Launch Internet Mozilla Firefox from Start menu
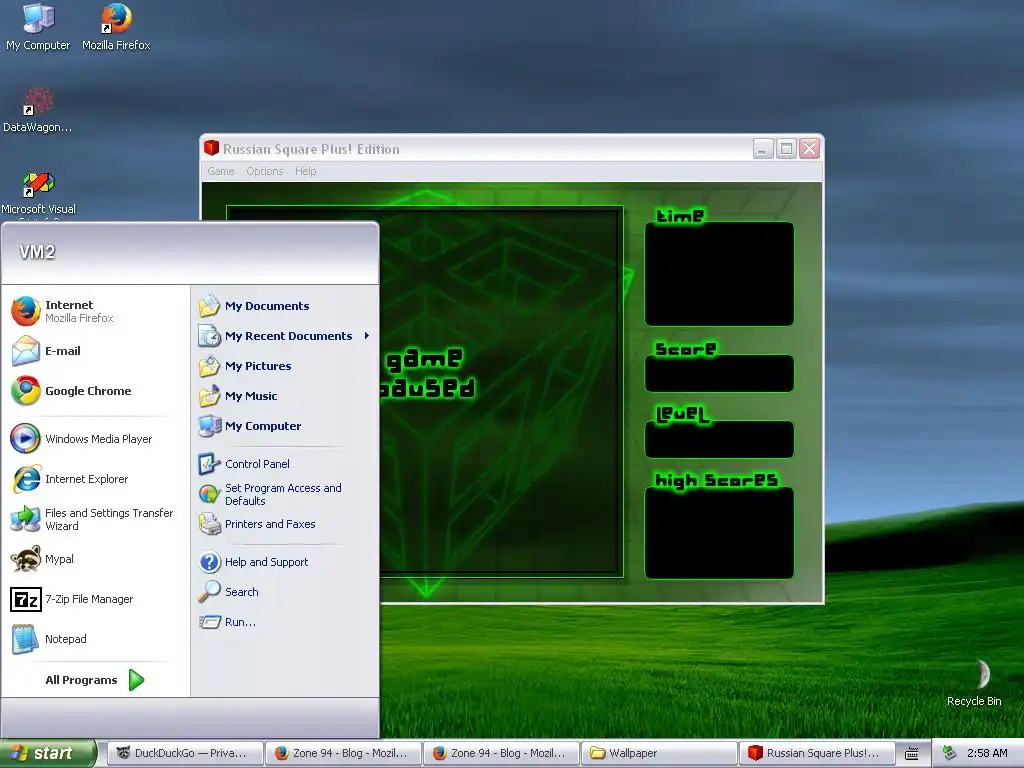This screenshot has height=768, width=1024. pos(96,311)
